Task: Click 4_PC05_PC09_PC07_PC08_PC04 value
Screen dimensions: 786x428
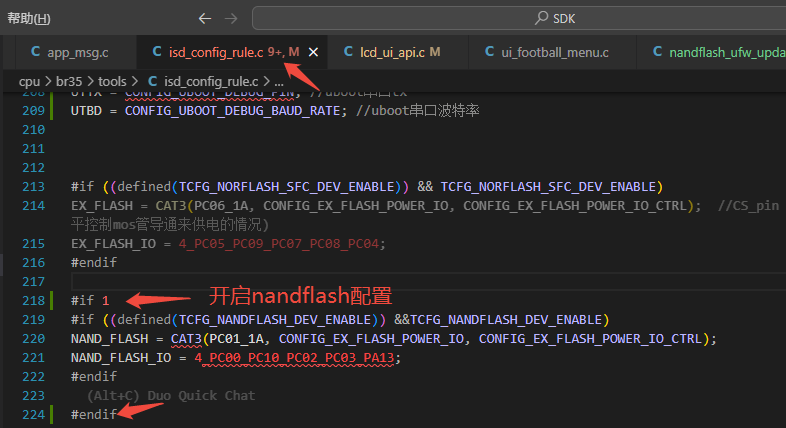Action: (x=279, y=244)
